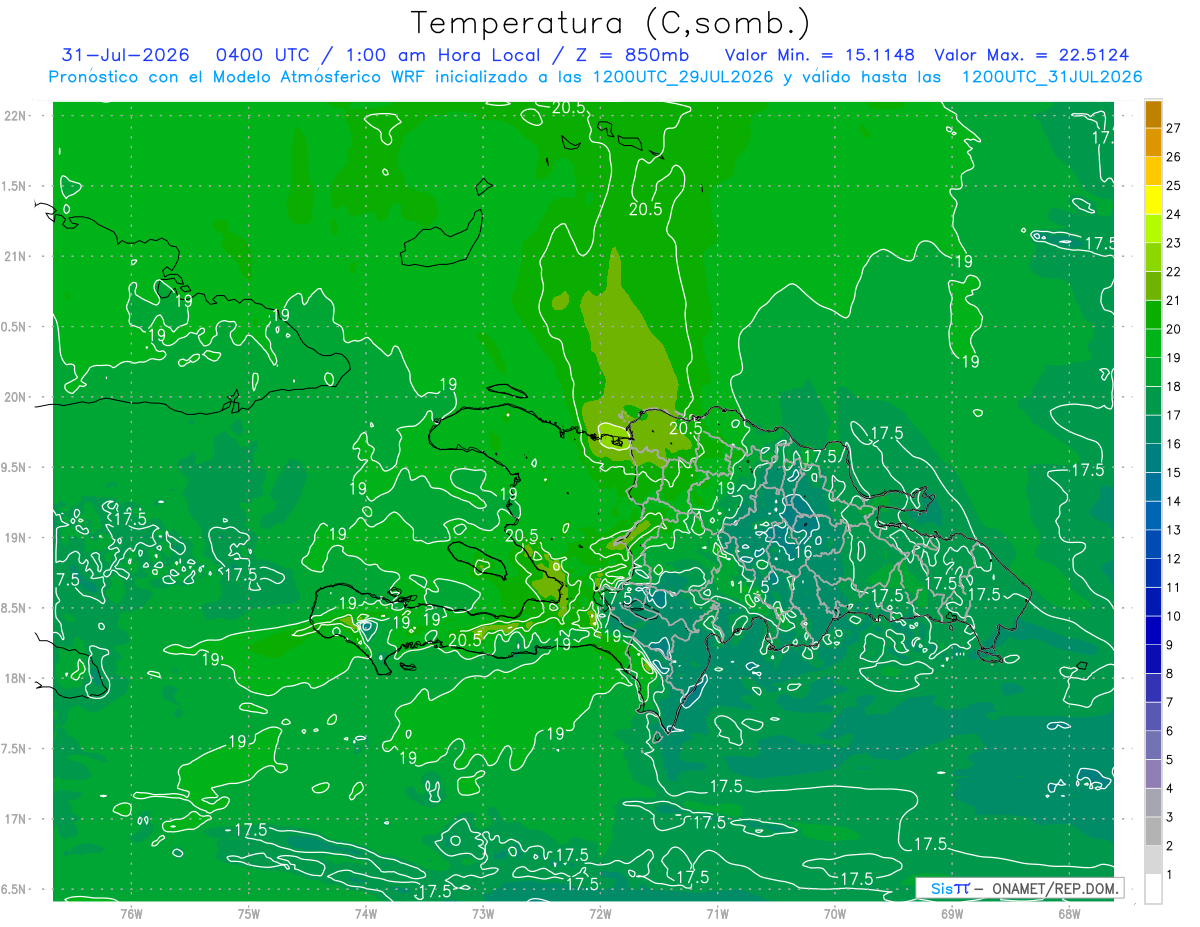Click the '1200UTC_29JUL2026' initialization time
The height and width of the screenshot is (927, 1200).
tap(683, 77)
